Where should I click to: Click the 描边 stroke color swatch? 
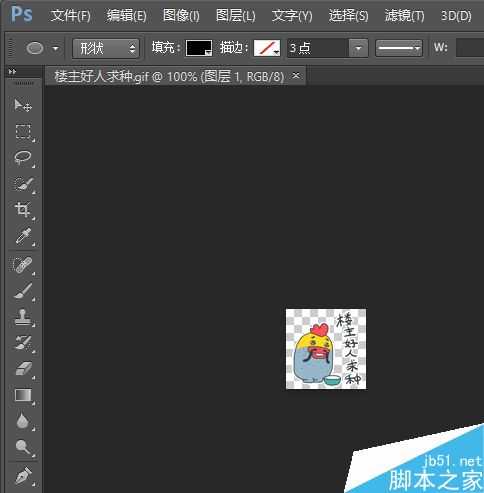click(x=267, y=48)
